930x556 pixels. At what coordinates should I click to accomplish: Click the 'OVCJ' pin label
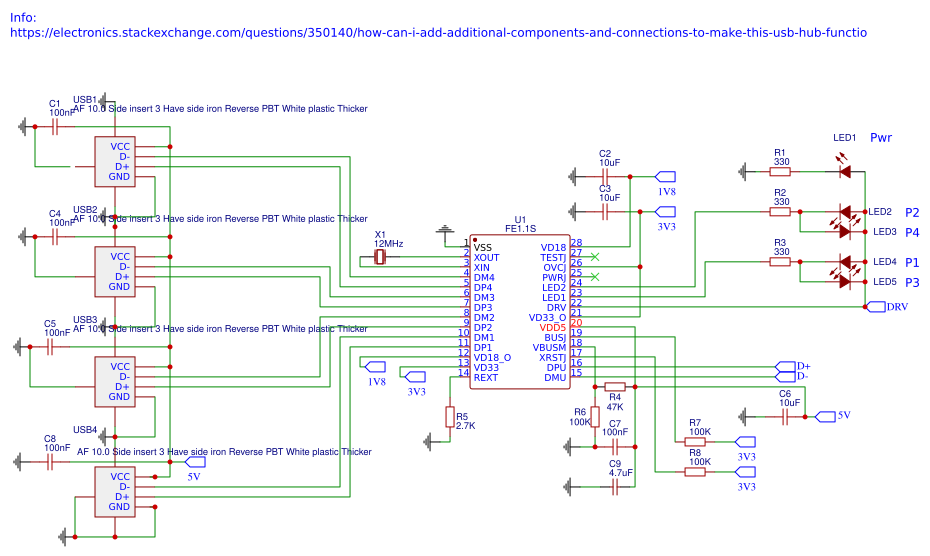pos(555,268)
